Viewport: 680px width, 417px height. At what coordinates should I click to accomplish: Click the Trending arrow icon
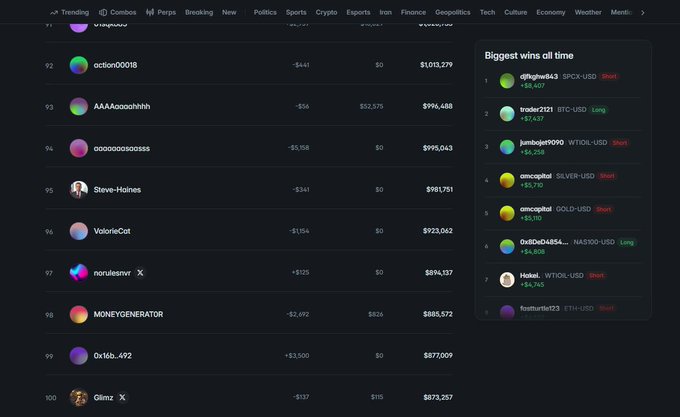pos(54,13)
